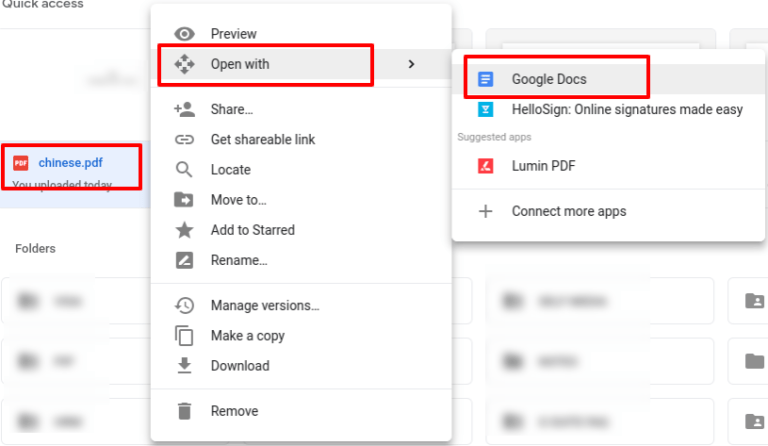The image size is (768, 446).
Task: Click the Locate magnifier icon
Action: click(184, 169)
